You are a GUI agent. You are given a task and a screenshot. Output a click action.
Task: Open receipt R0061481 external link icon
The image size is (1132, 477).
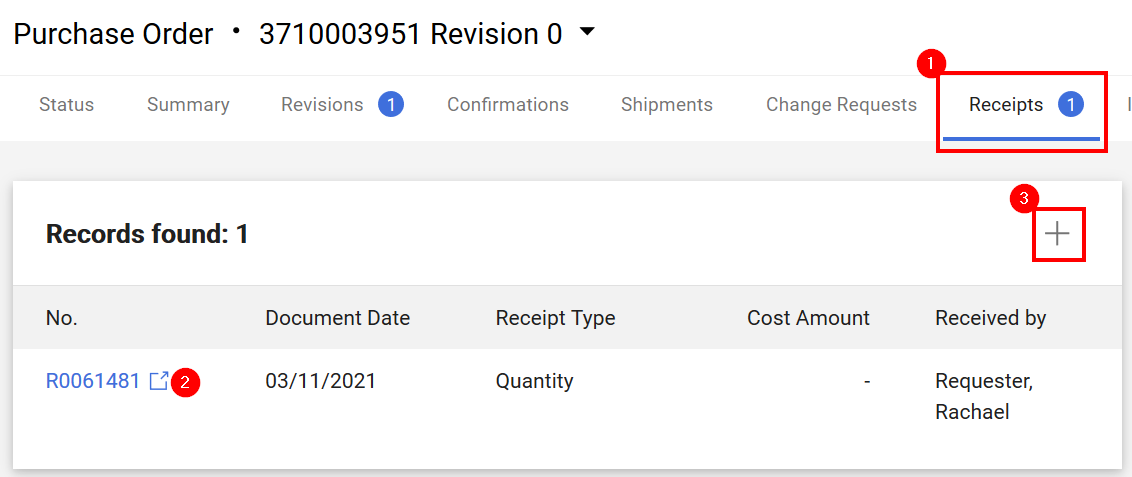(159, 380)
